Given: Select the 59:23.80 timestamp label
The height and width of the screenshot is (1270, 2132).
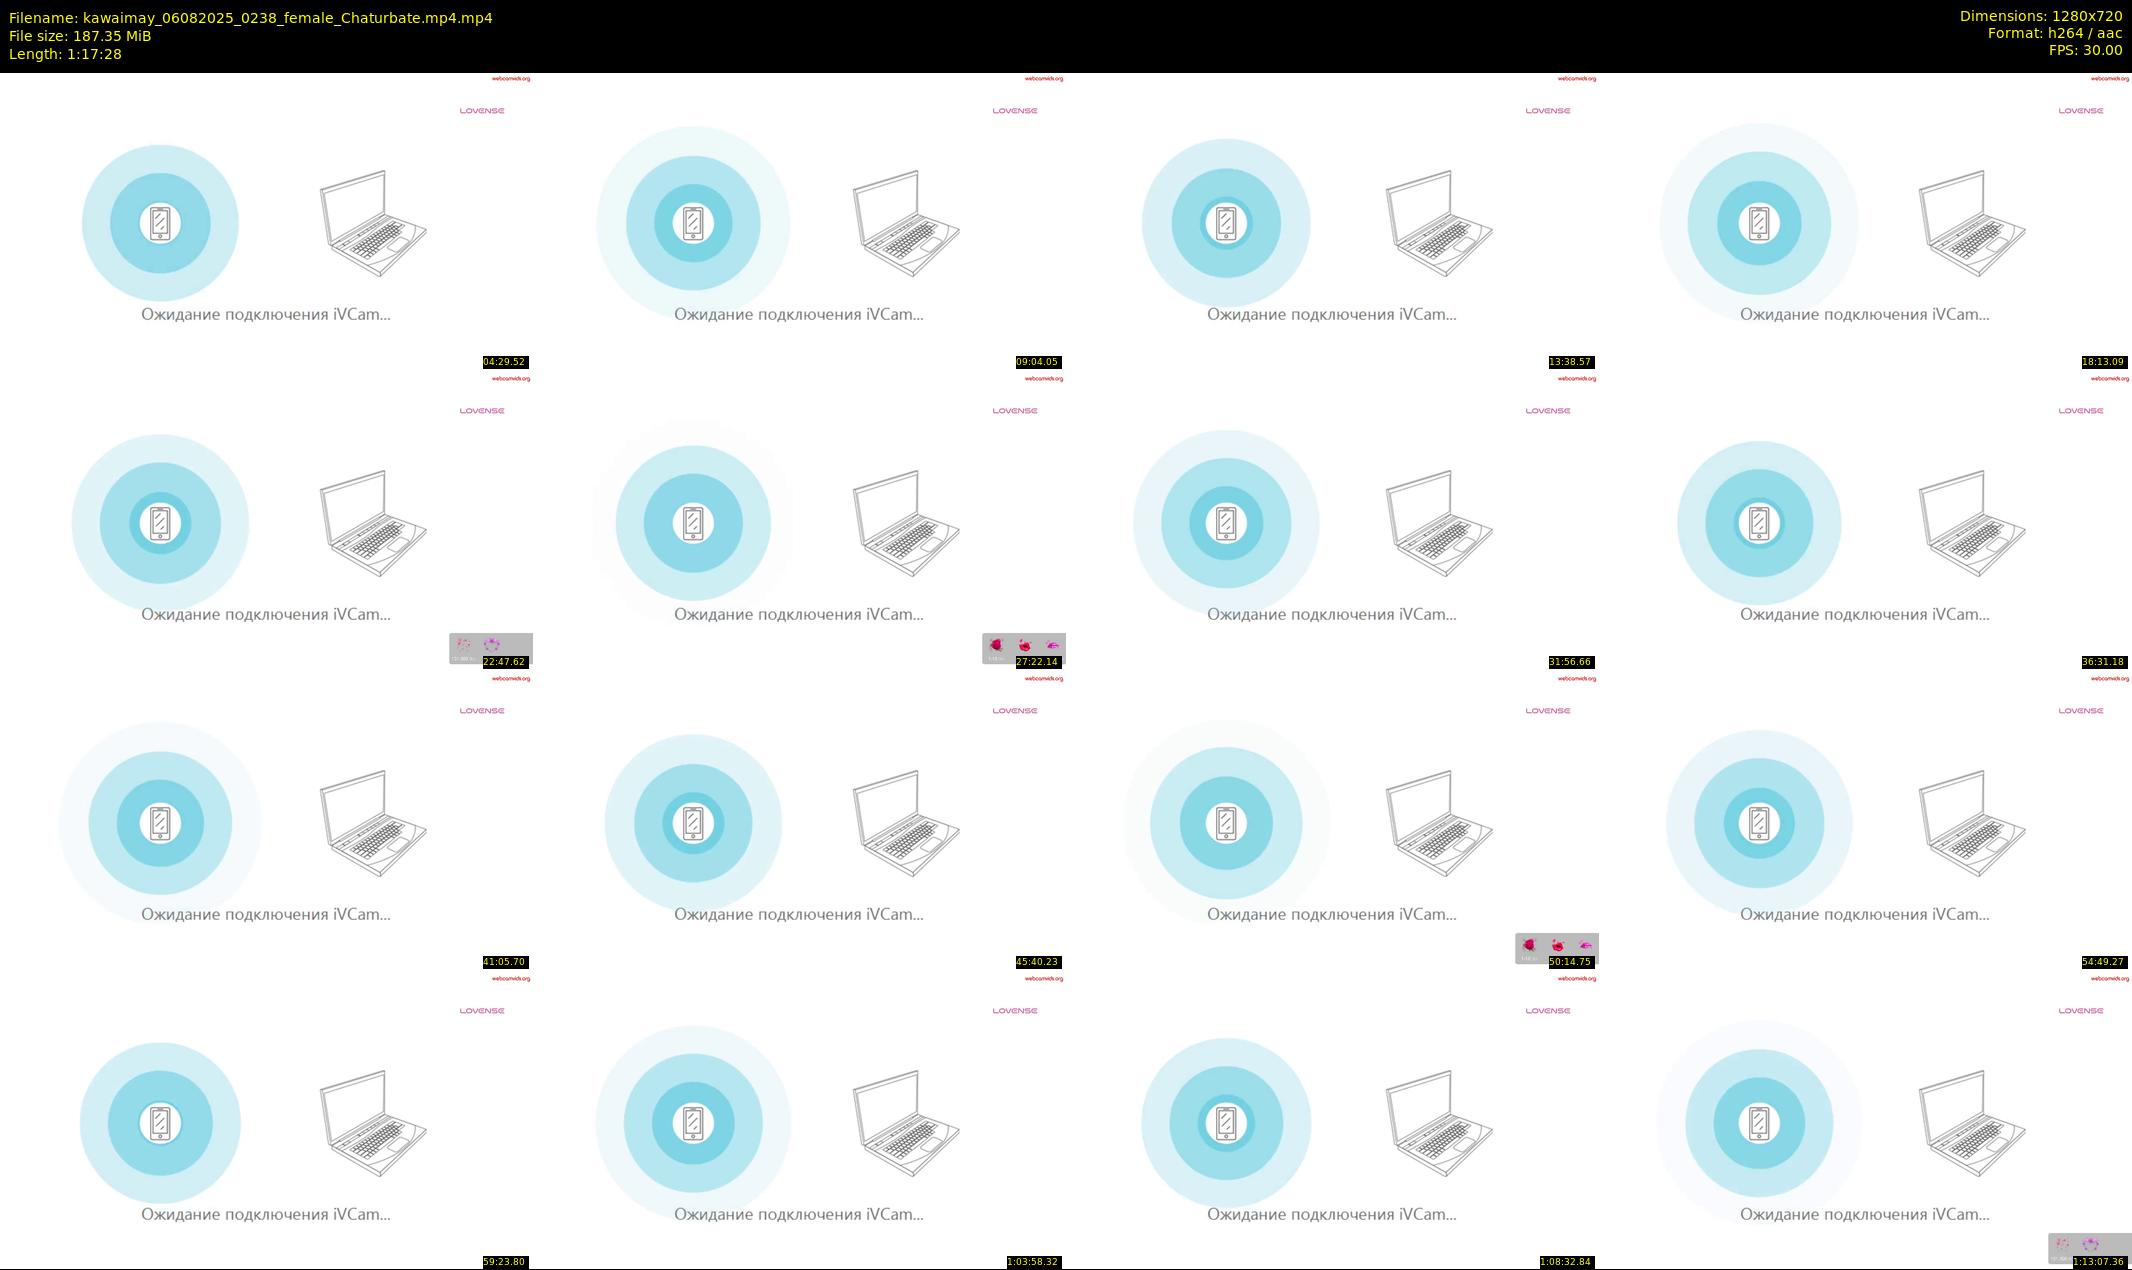Looking at the screenshot, I should pyautogui.click(x=504, y=1262).
